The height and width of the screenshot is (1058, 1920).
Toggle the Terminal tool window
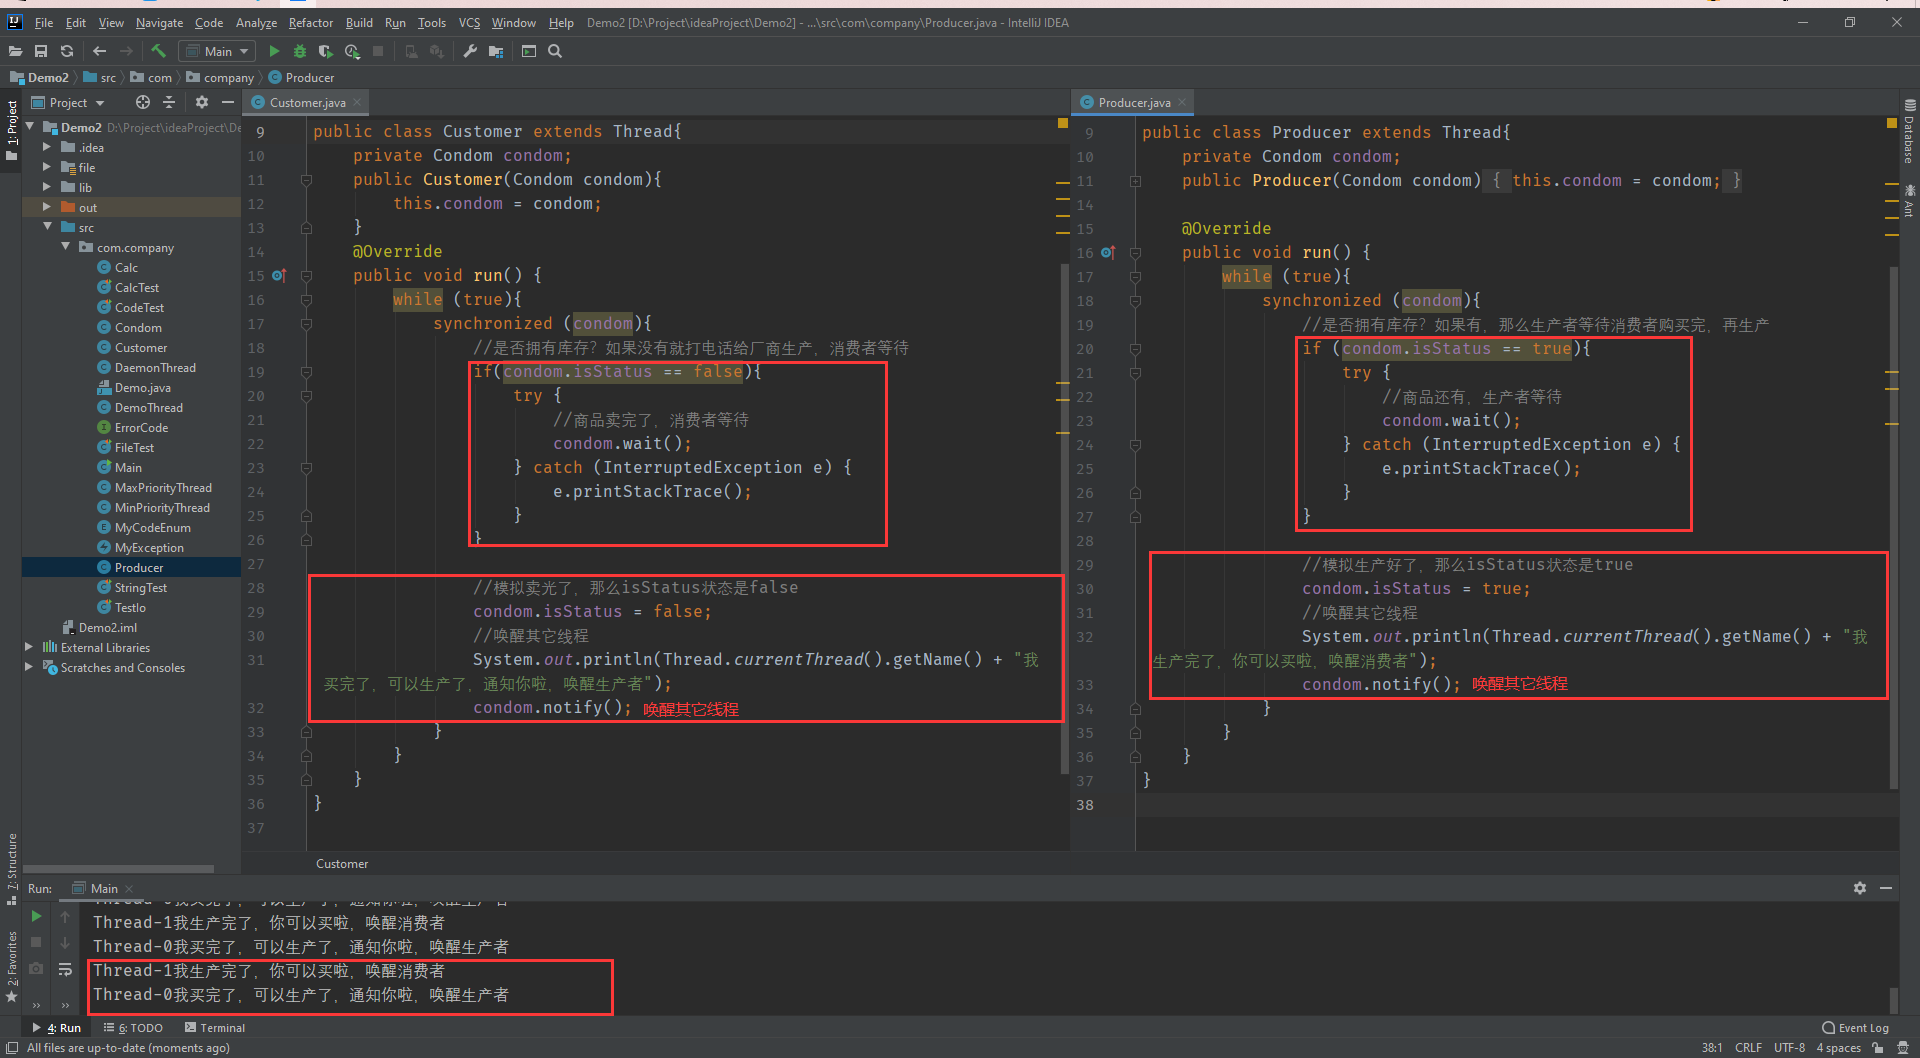coord(215,1028)
